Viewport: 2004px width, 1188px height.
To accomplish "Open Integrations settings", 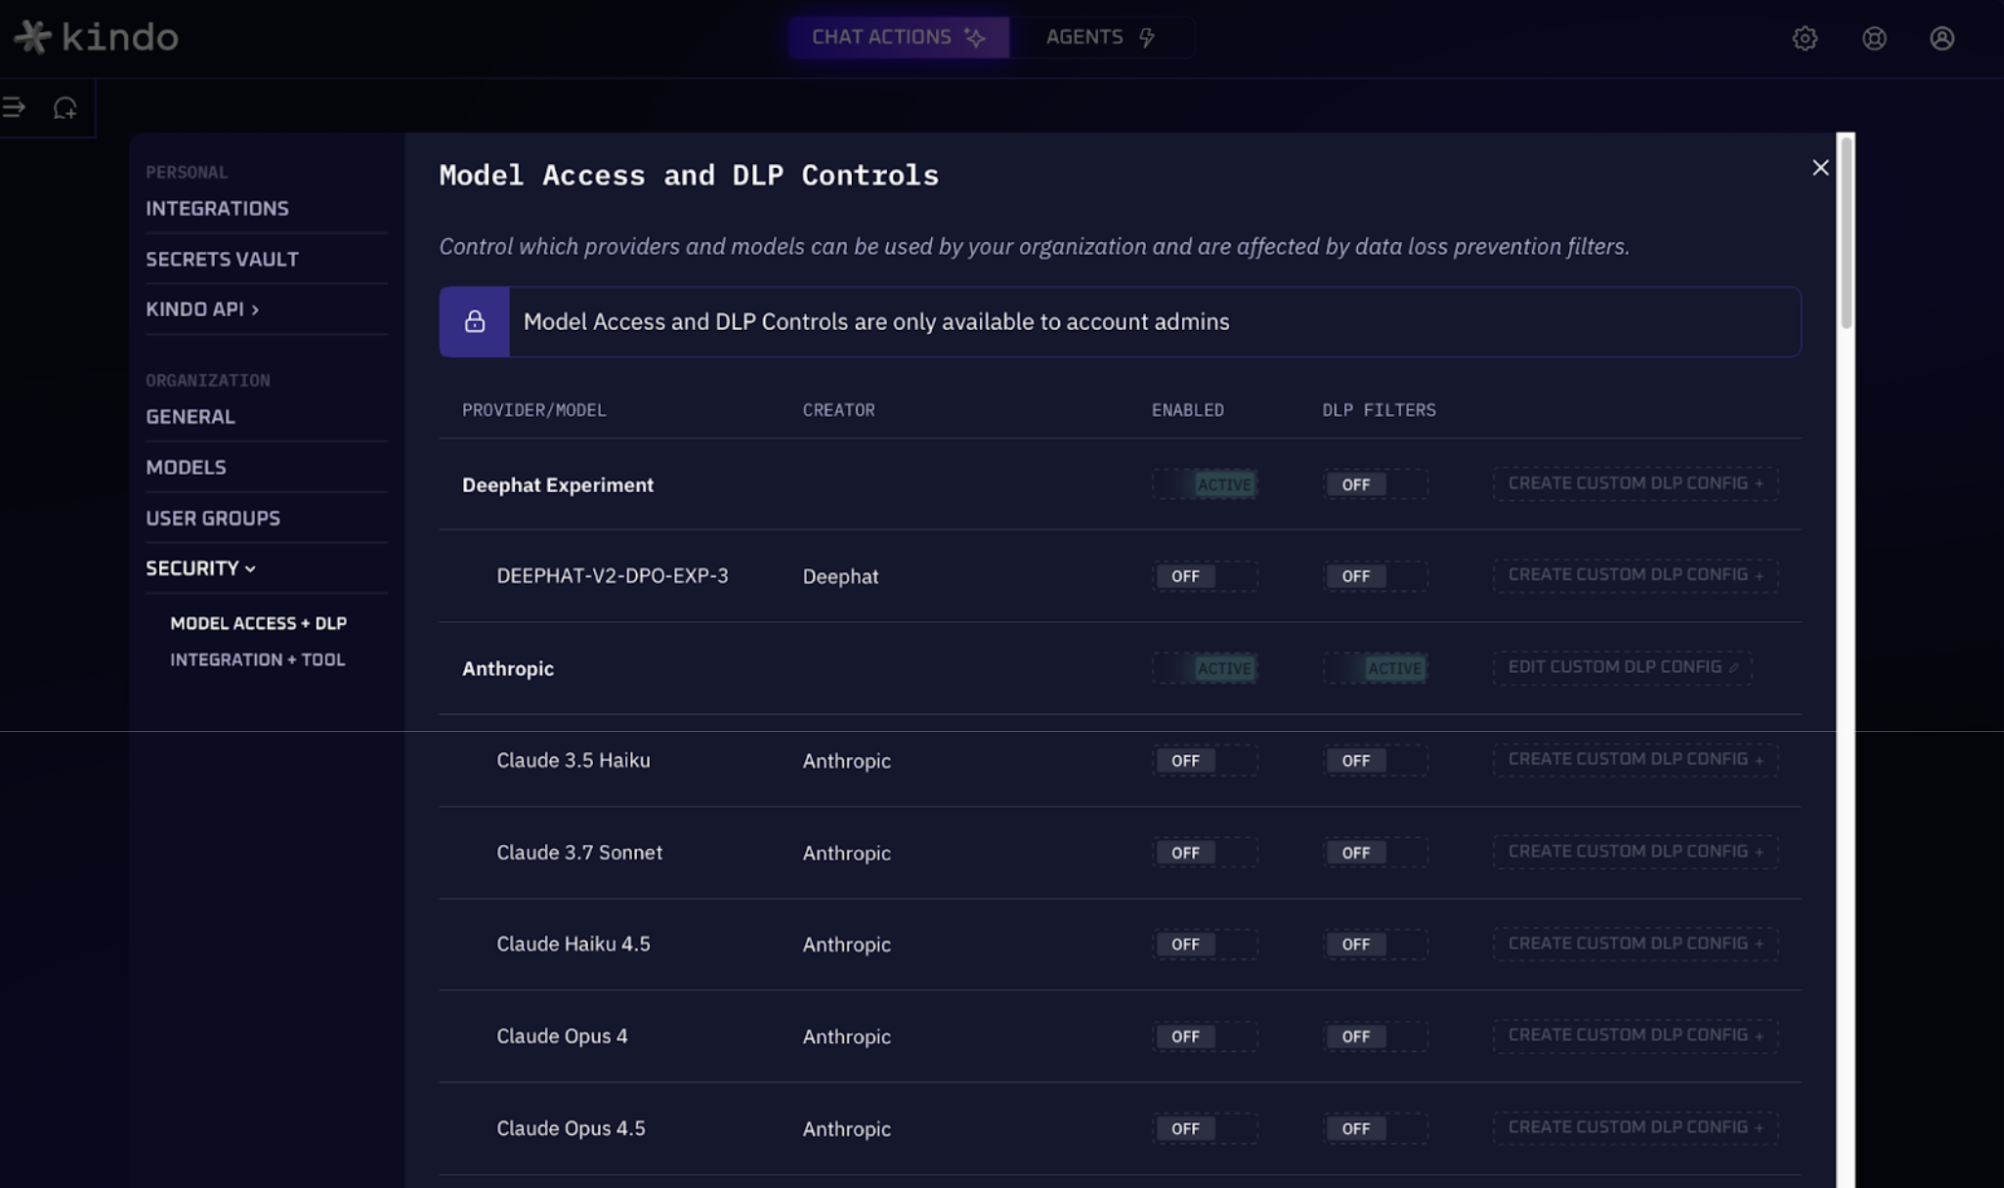I will [217, 208].
